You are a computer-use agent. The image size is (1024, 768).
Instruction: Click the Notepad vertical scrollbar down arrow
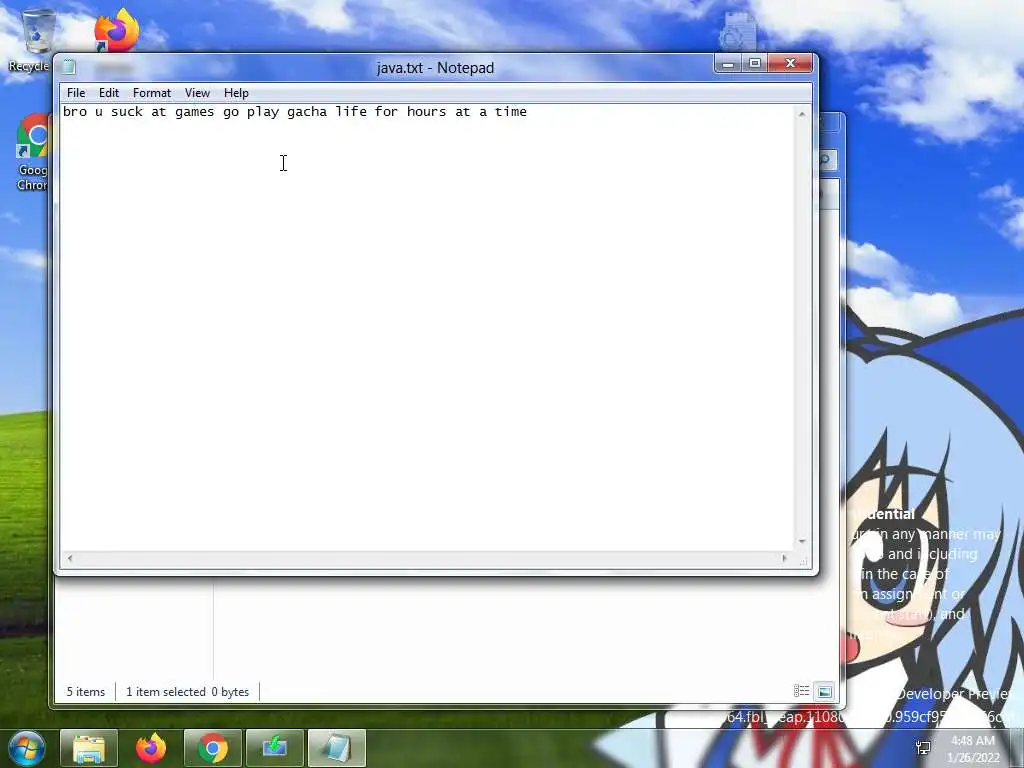click(x=802, y=542)
